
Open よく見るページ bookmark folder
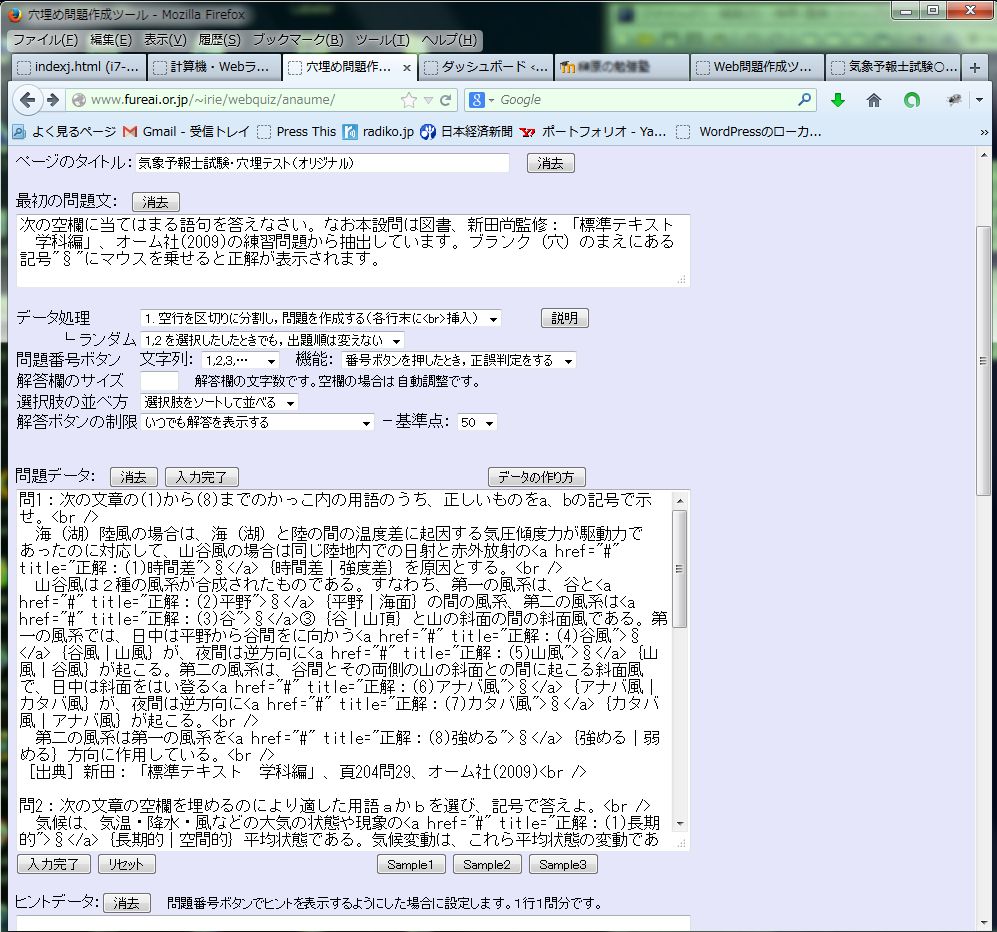tap(65, 132)
